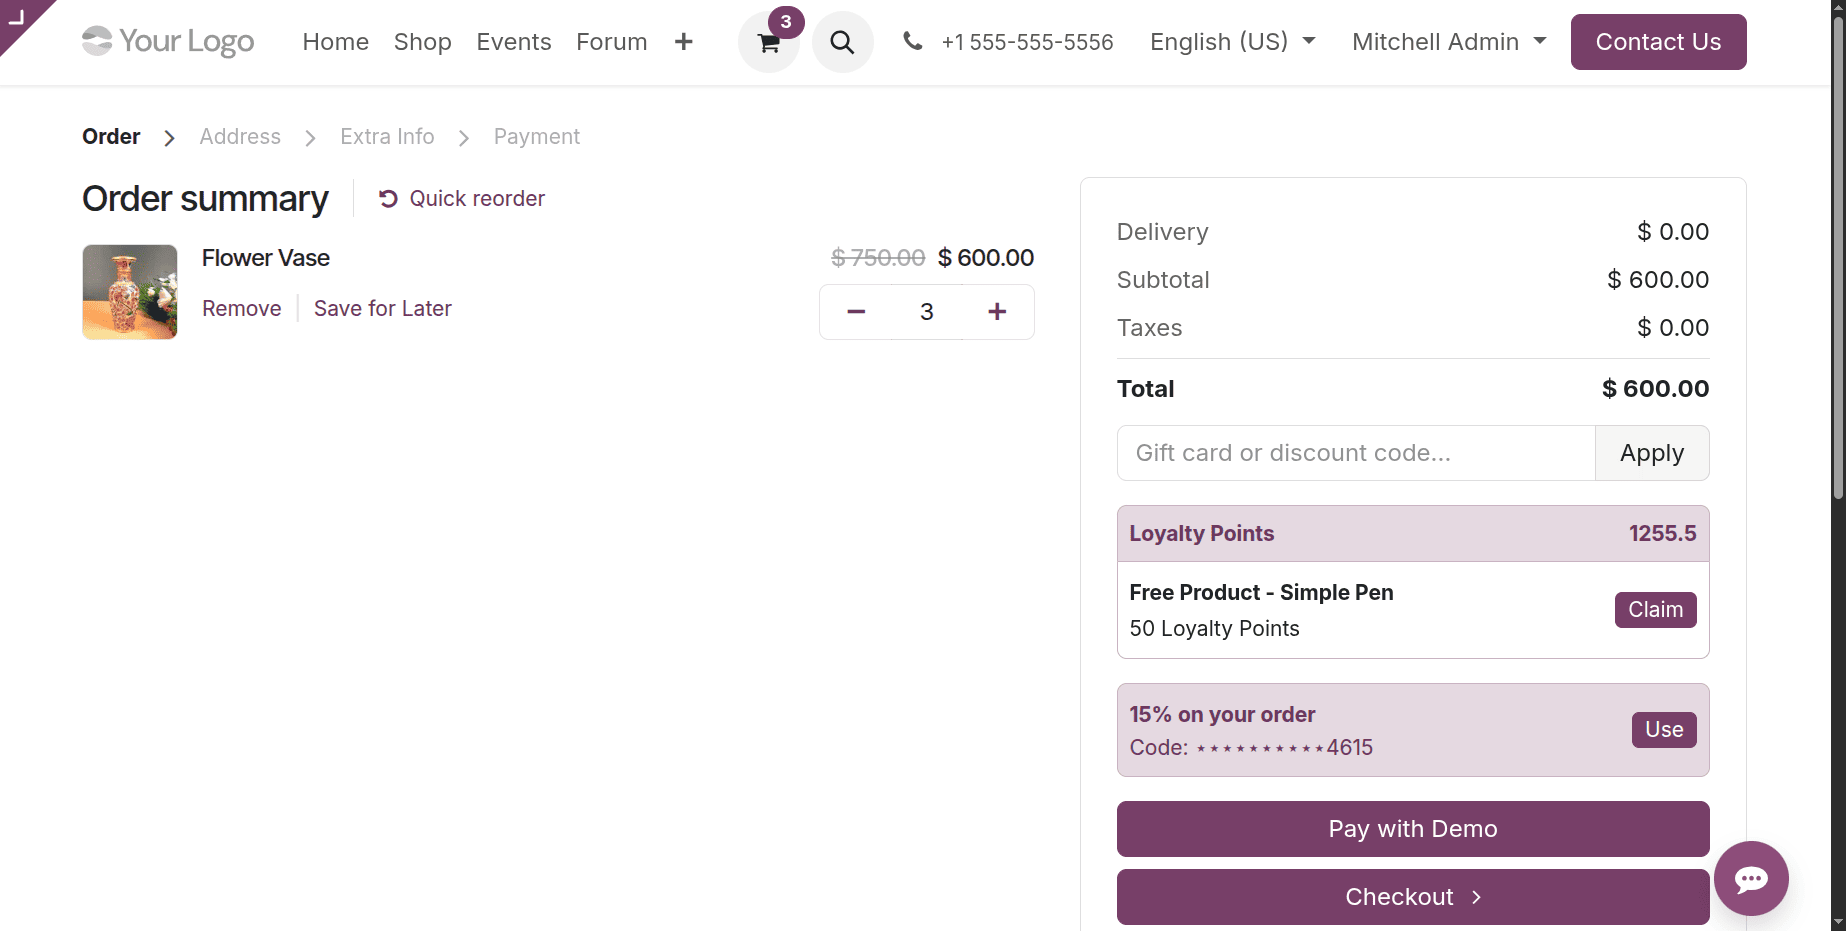Click the Flower Vase thumbnail image
This screenshot has height=931, width=1846.
130,292
